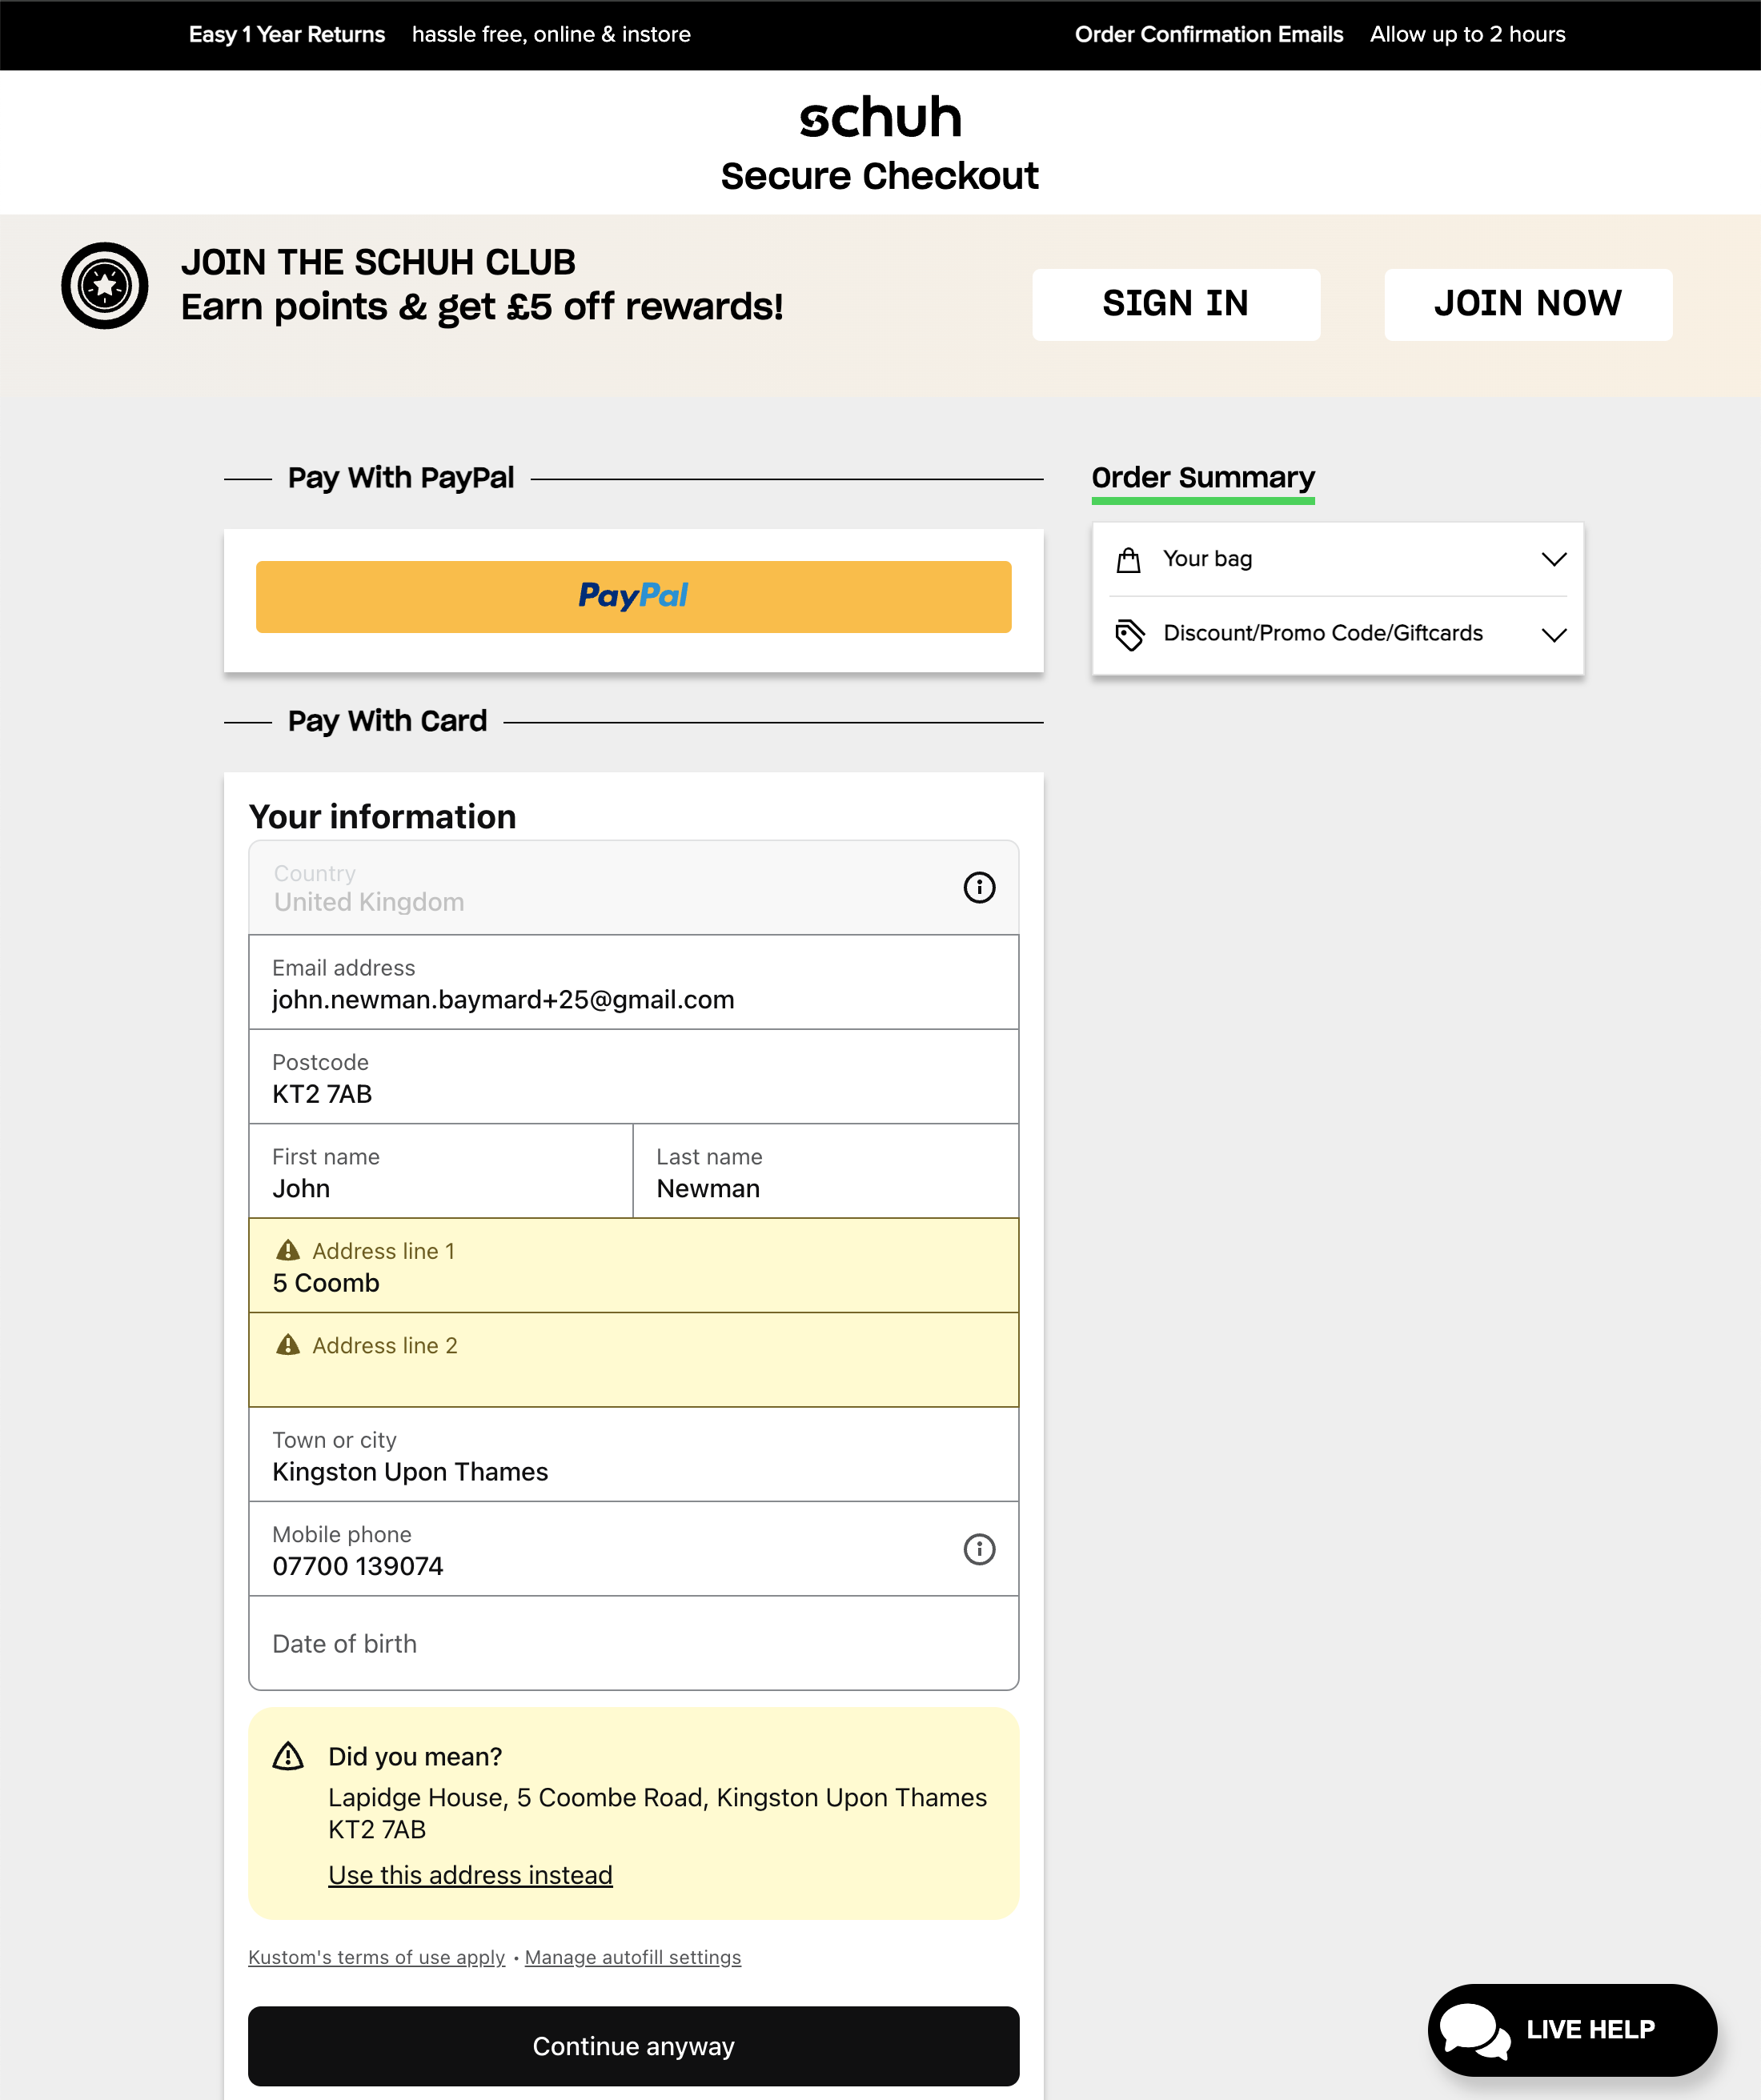Select the Order Summary heading tab
The width and height of the screenshot is (1761, 2100).
1203,478
